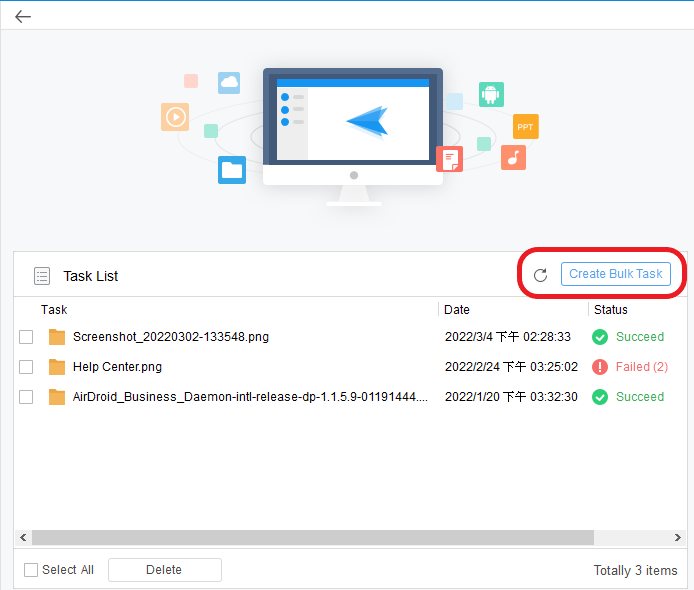This screenshot has width=694, height=590.
Task: Click scrollbar right arrow
Action: (x=678, y=537)
